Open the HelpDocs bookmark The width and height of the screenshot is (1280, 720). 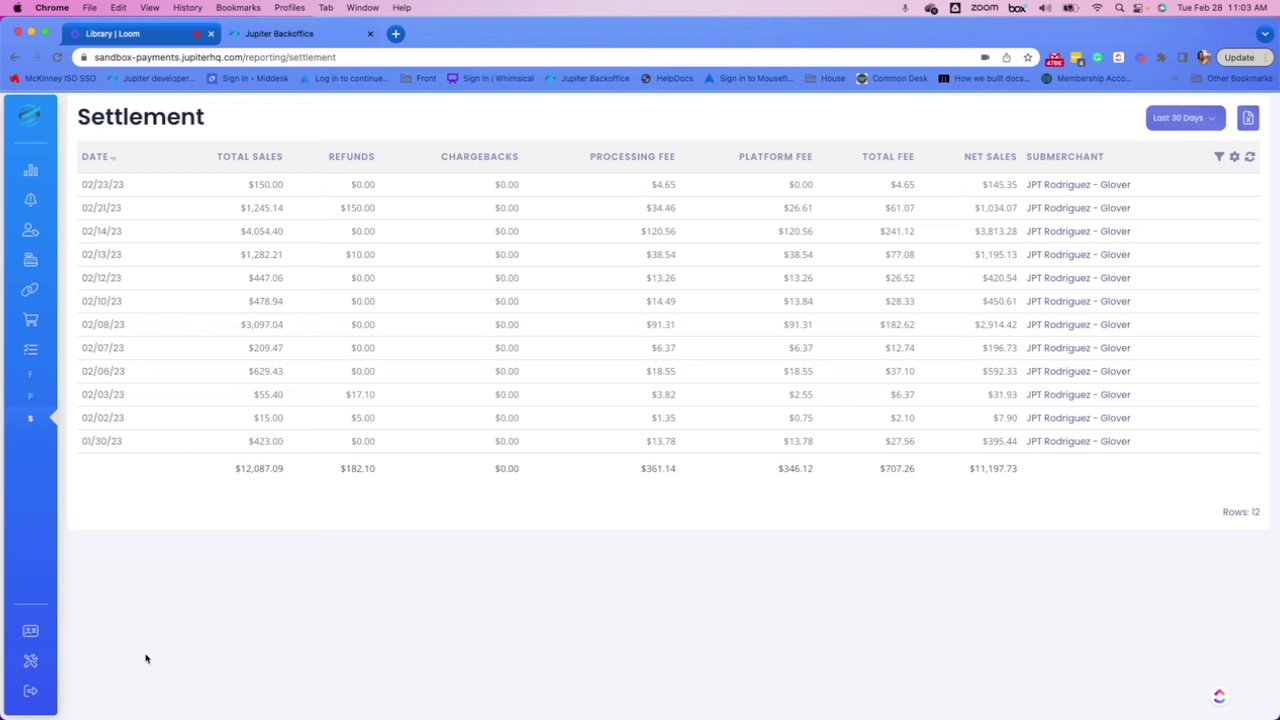[x=667, y=78]
